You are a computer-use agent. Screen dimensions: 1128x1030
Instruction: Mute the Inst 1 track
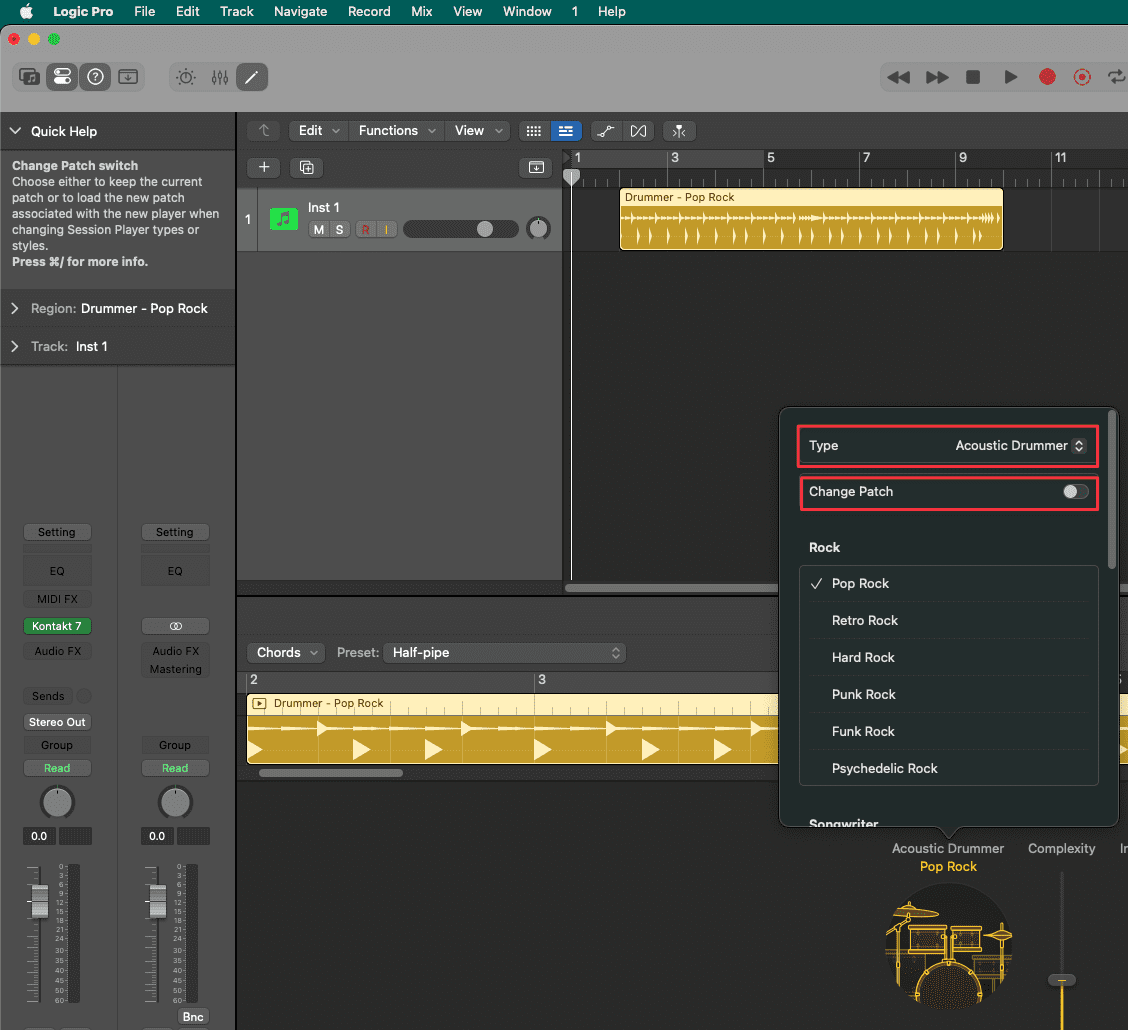[x=319, y=229]
